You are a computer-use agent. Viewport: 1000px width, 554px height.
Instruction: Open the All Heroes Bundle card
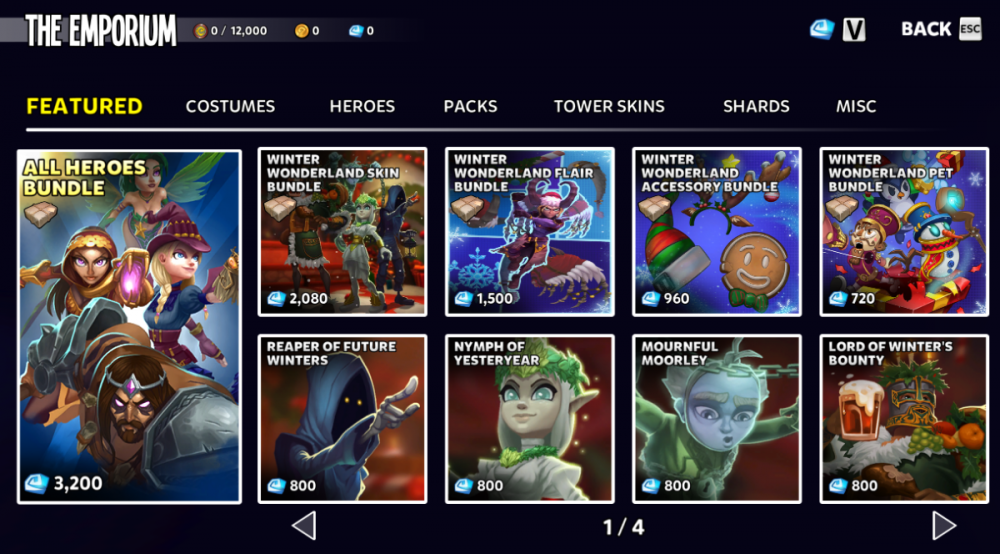tap(129, 326)
